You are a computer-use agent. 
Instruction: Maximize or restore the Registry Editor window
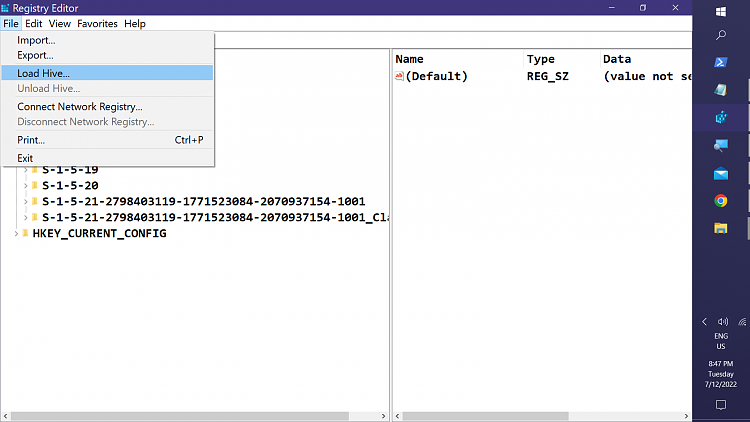click(643, 8)
